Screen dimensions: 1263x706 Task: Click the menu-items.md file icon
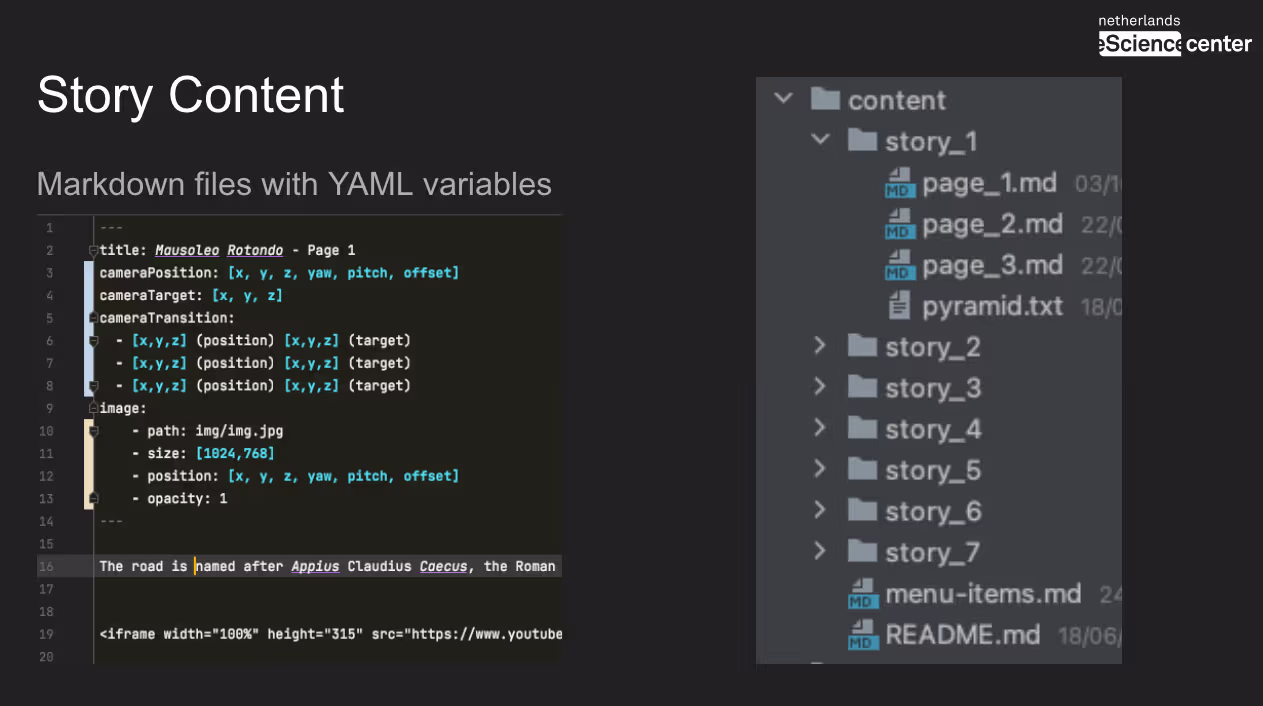[864, 594]
